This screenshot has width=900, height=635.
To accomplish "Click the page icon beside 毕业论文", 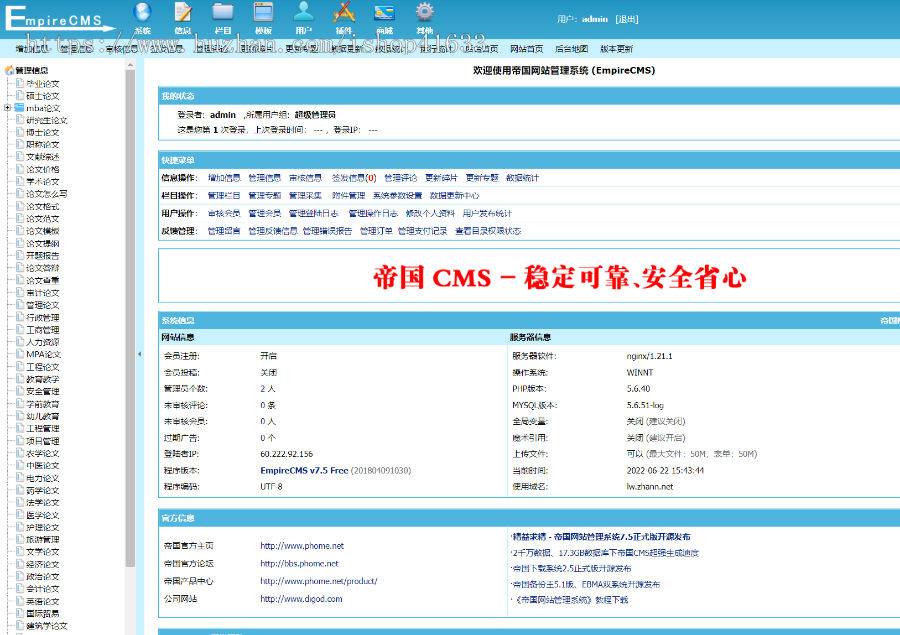I will 20,83.
